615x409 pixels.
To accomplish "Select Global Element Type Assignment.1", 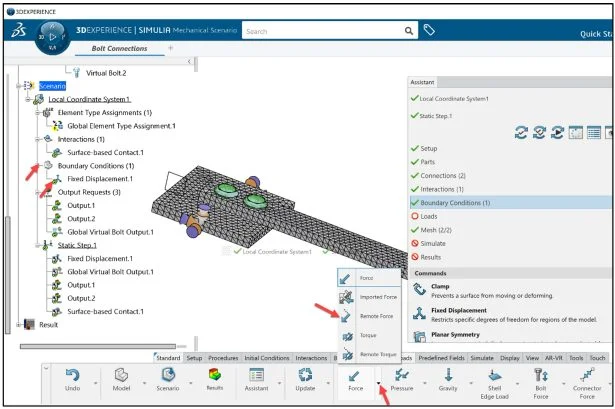I will coord(121,126).
